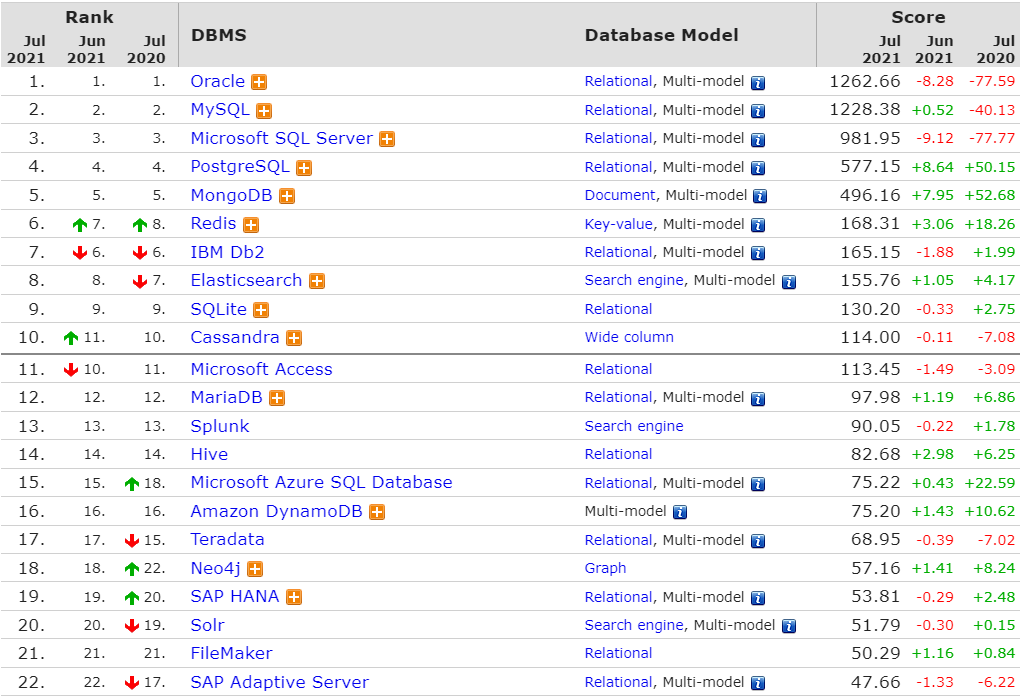The height and width of the screenshot is (698, 1020).
Task: Open the Solr DBMS link
Action: point(208,625)
